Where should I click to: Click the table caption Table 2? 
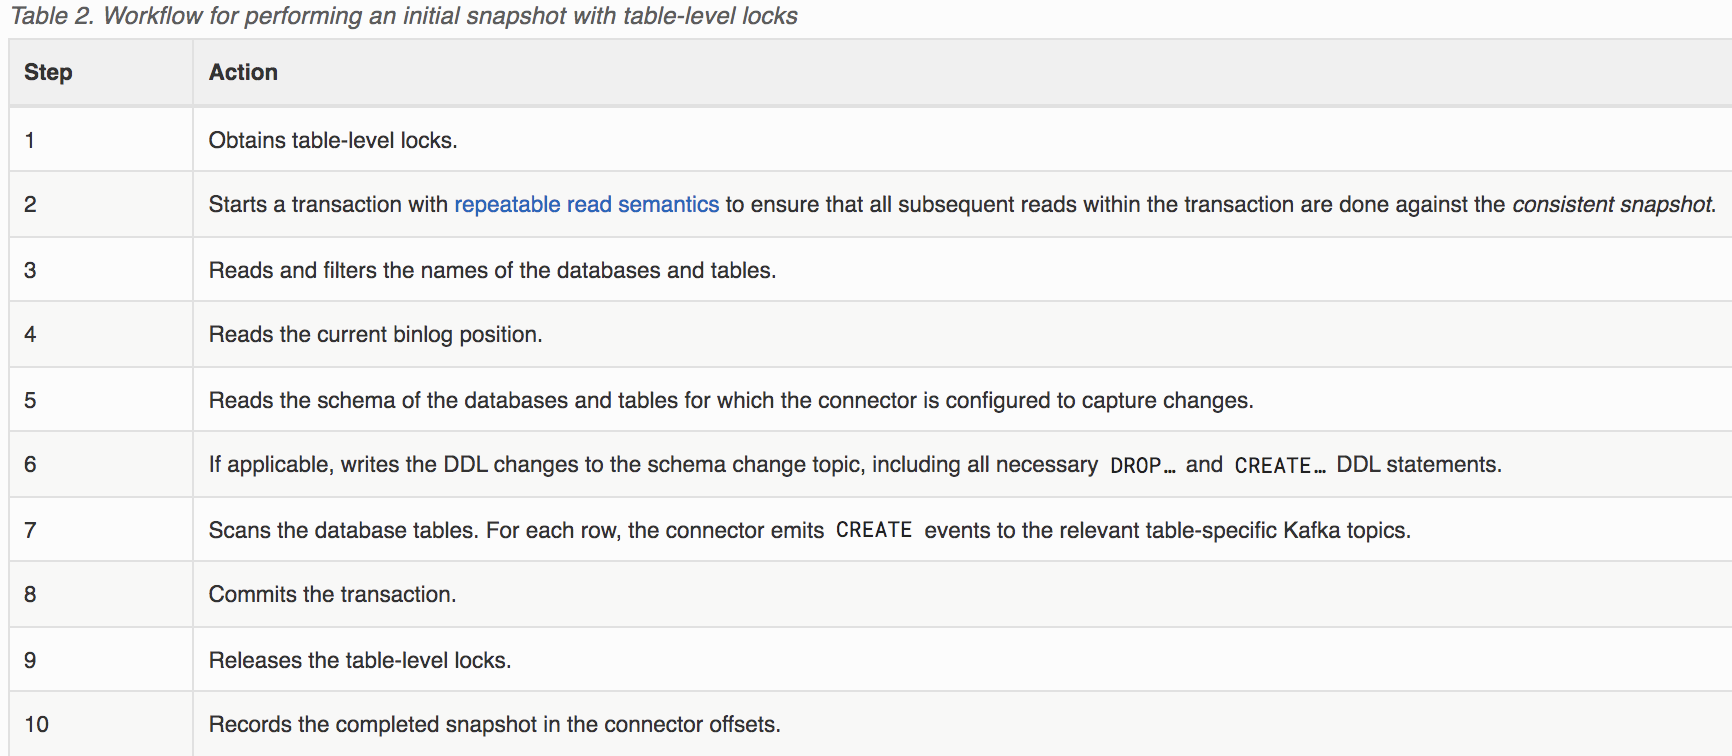[x=403, y=16]
